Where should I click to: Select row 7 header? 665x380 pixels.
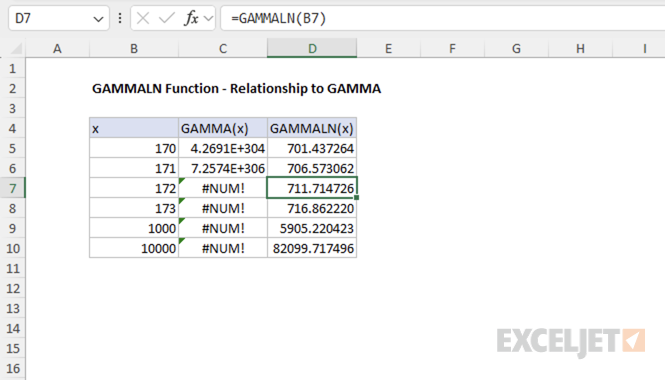pos(13,188)
